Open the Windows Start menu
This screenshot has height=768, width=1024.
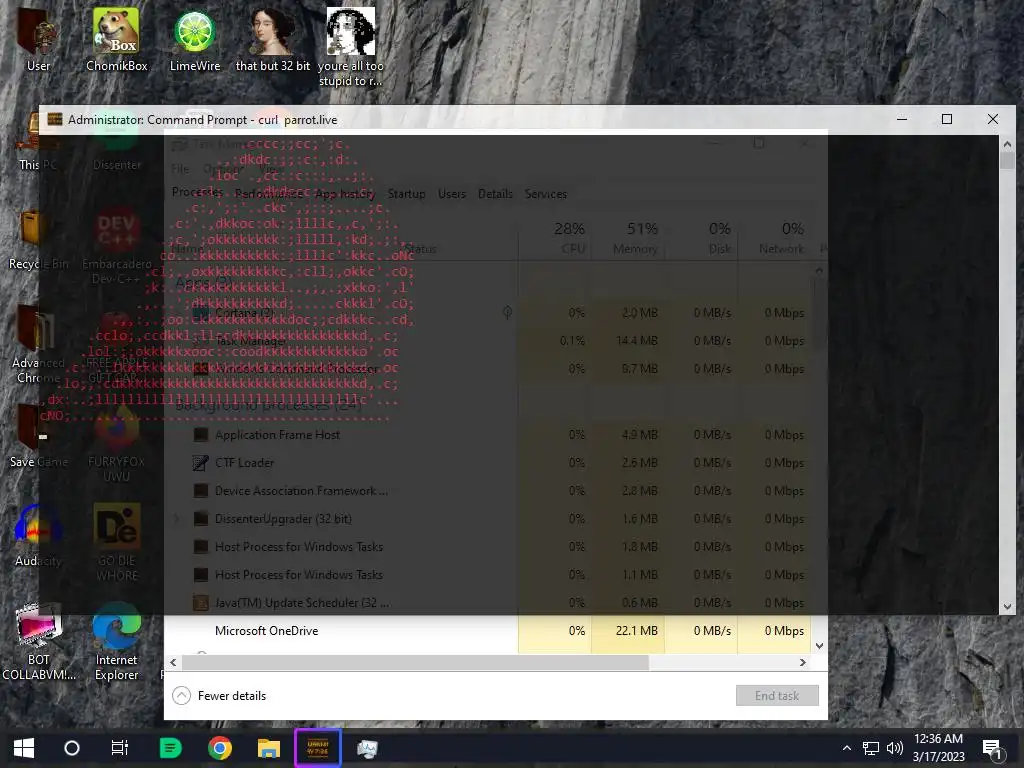pyautogui.click(x=24, y=748)
